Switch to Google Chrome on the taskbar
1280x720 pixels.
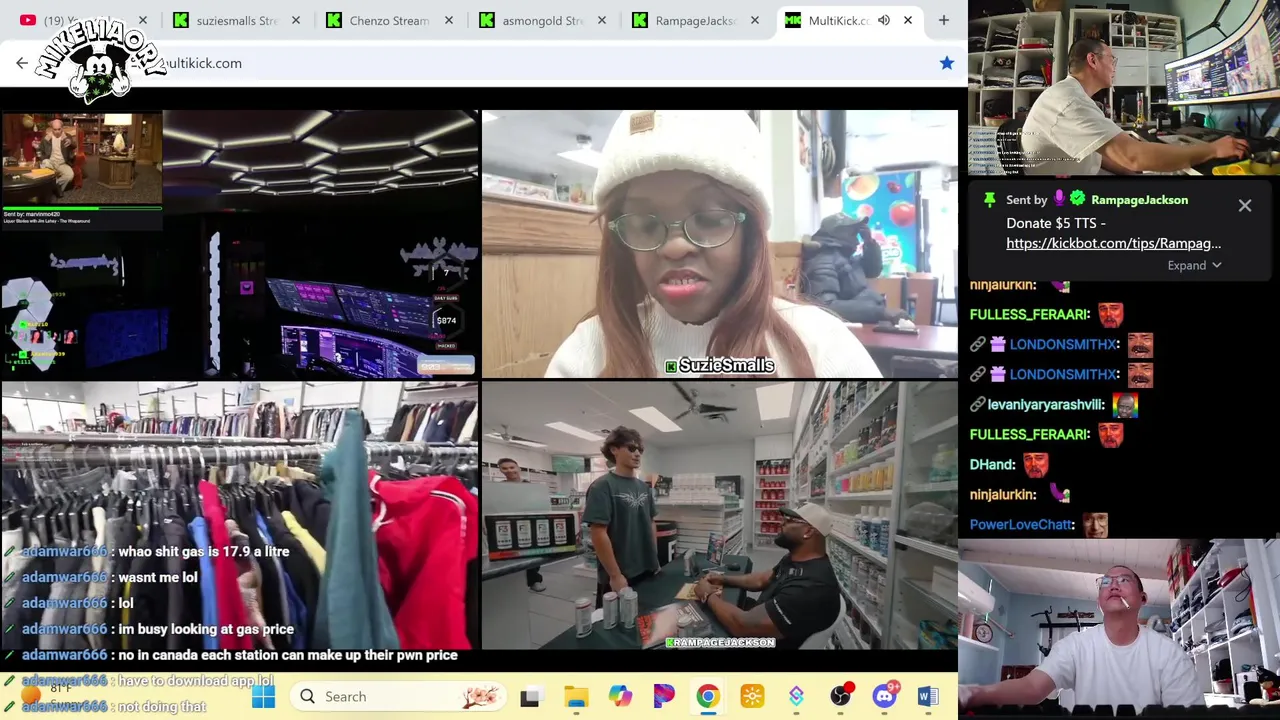(708, 696)
